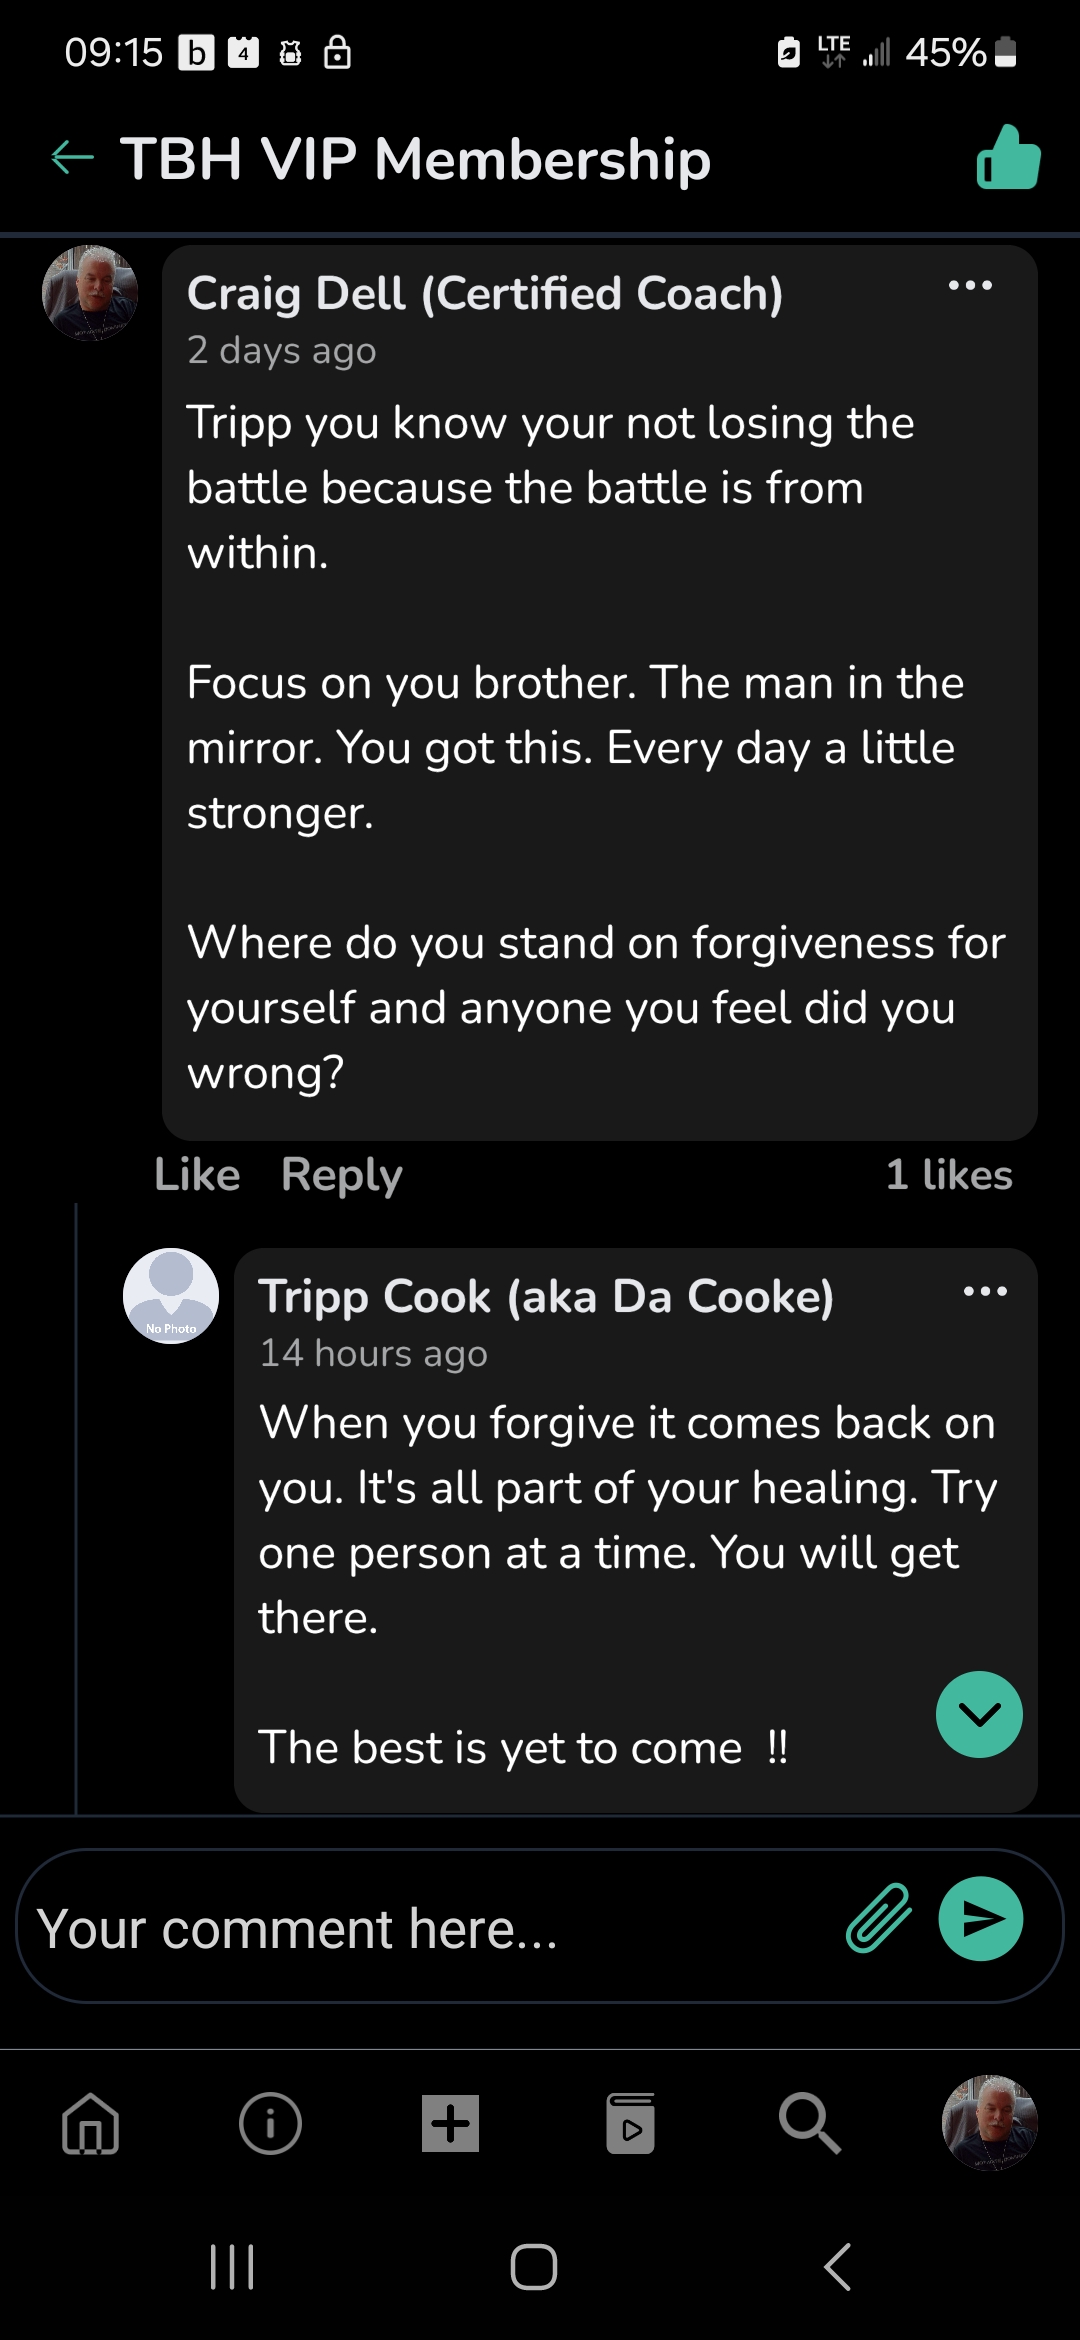Reply to Craig Dell's comment
1080x2340 pixels.
point(341,1174)
